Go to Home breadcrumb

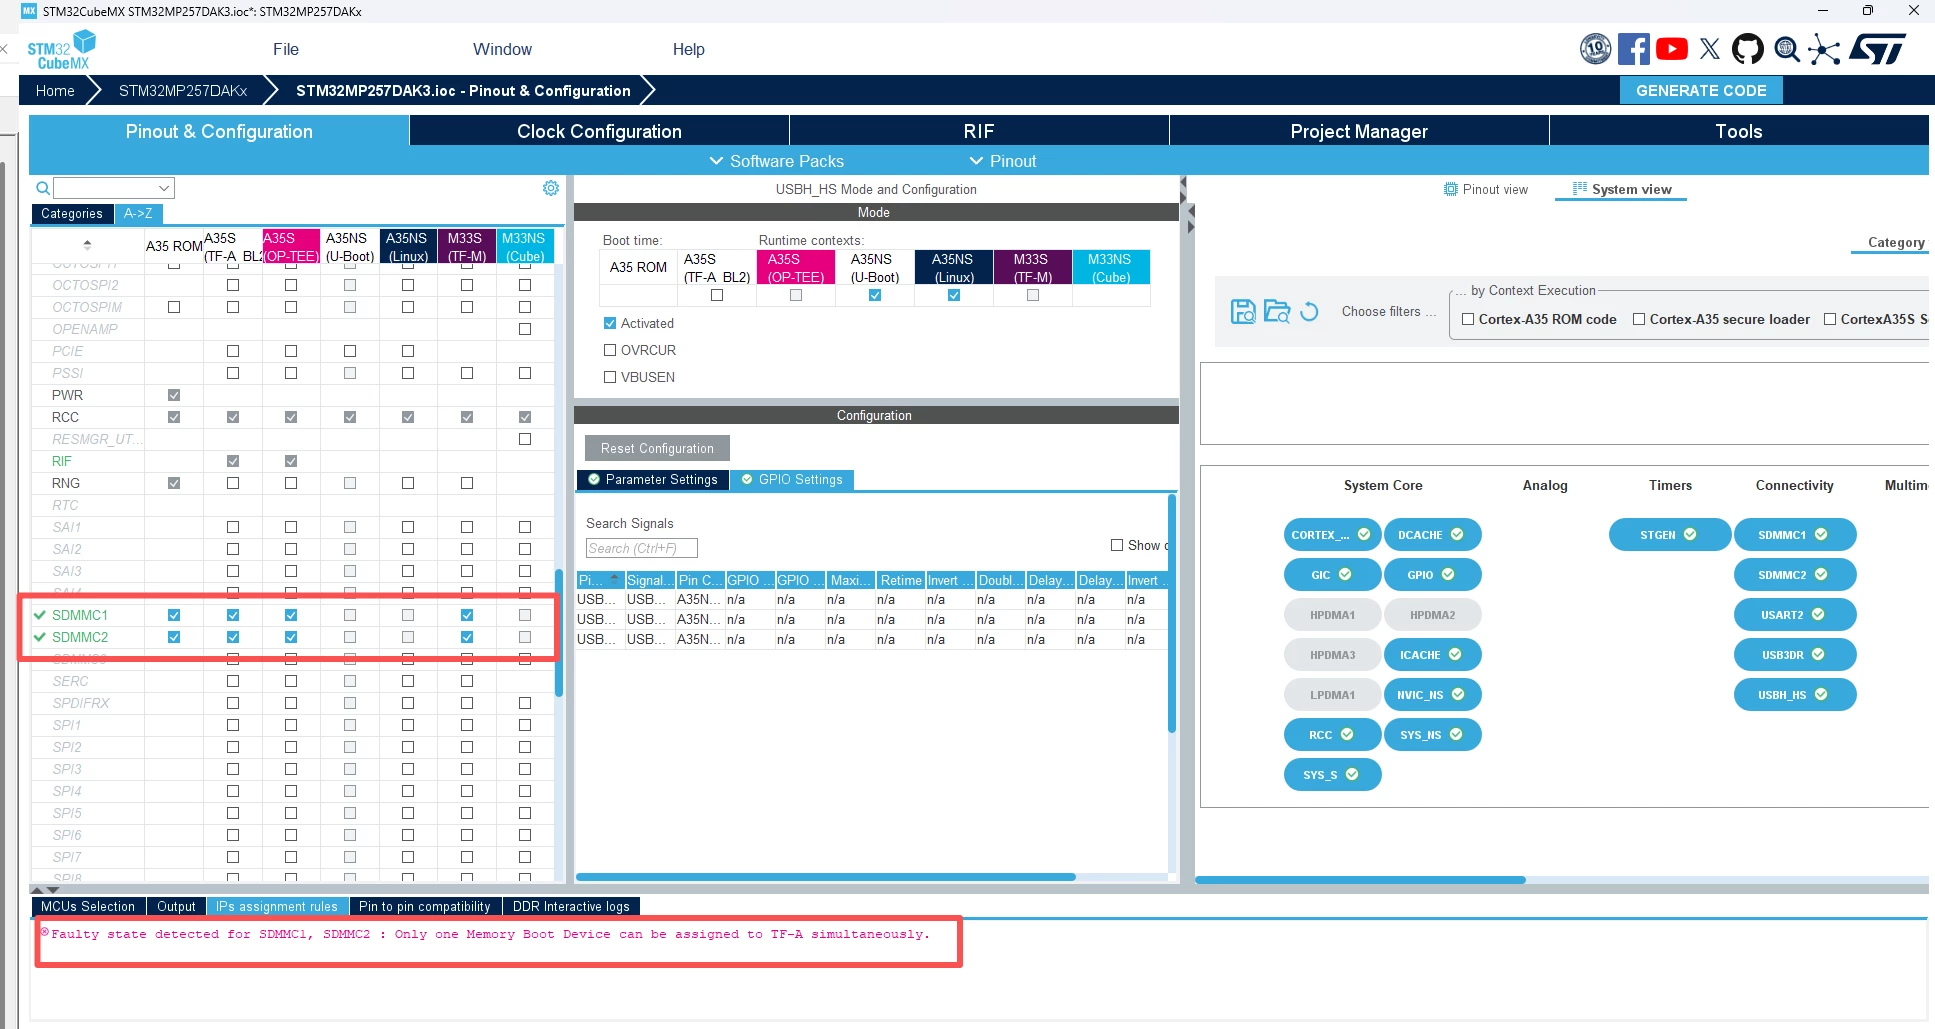point(55,90)
